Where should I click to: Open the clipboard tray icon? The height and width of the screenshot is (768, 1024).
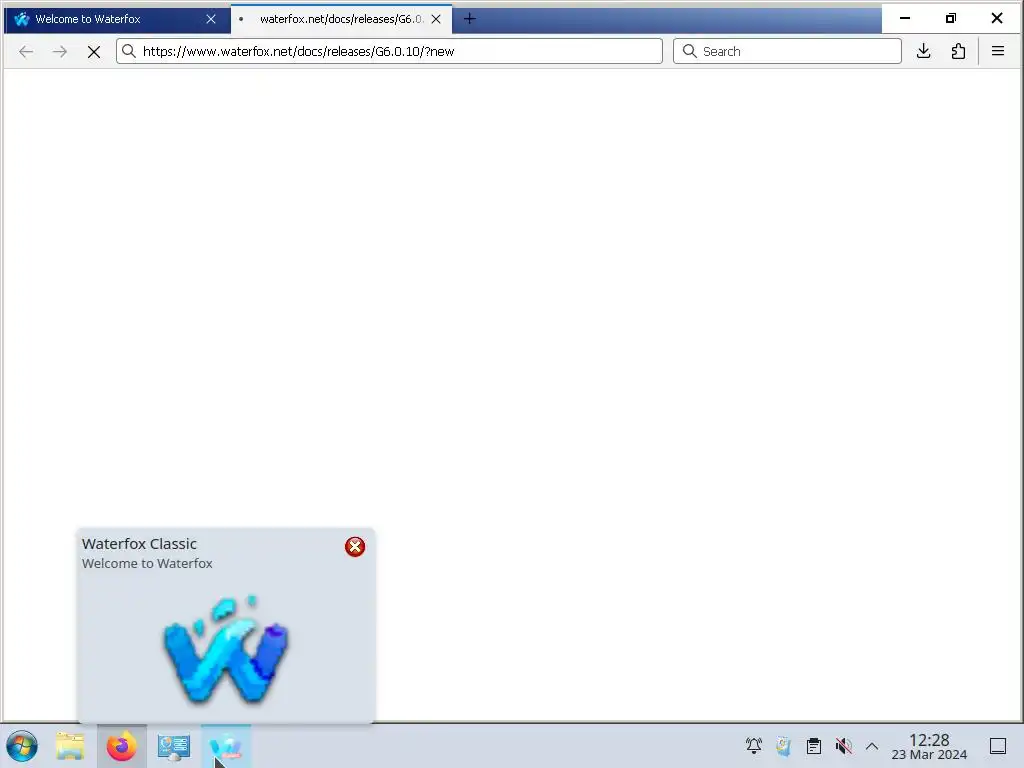814,746
